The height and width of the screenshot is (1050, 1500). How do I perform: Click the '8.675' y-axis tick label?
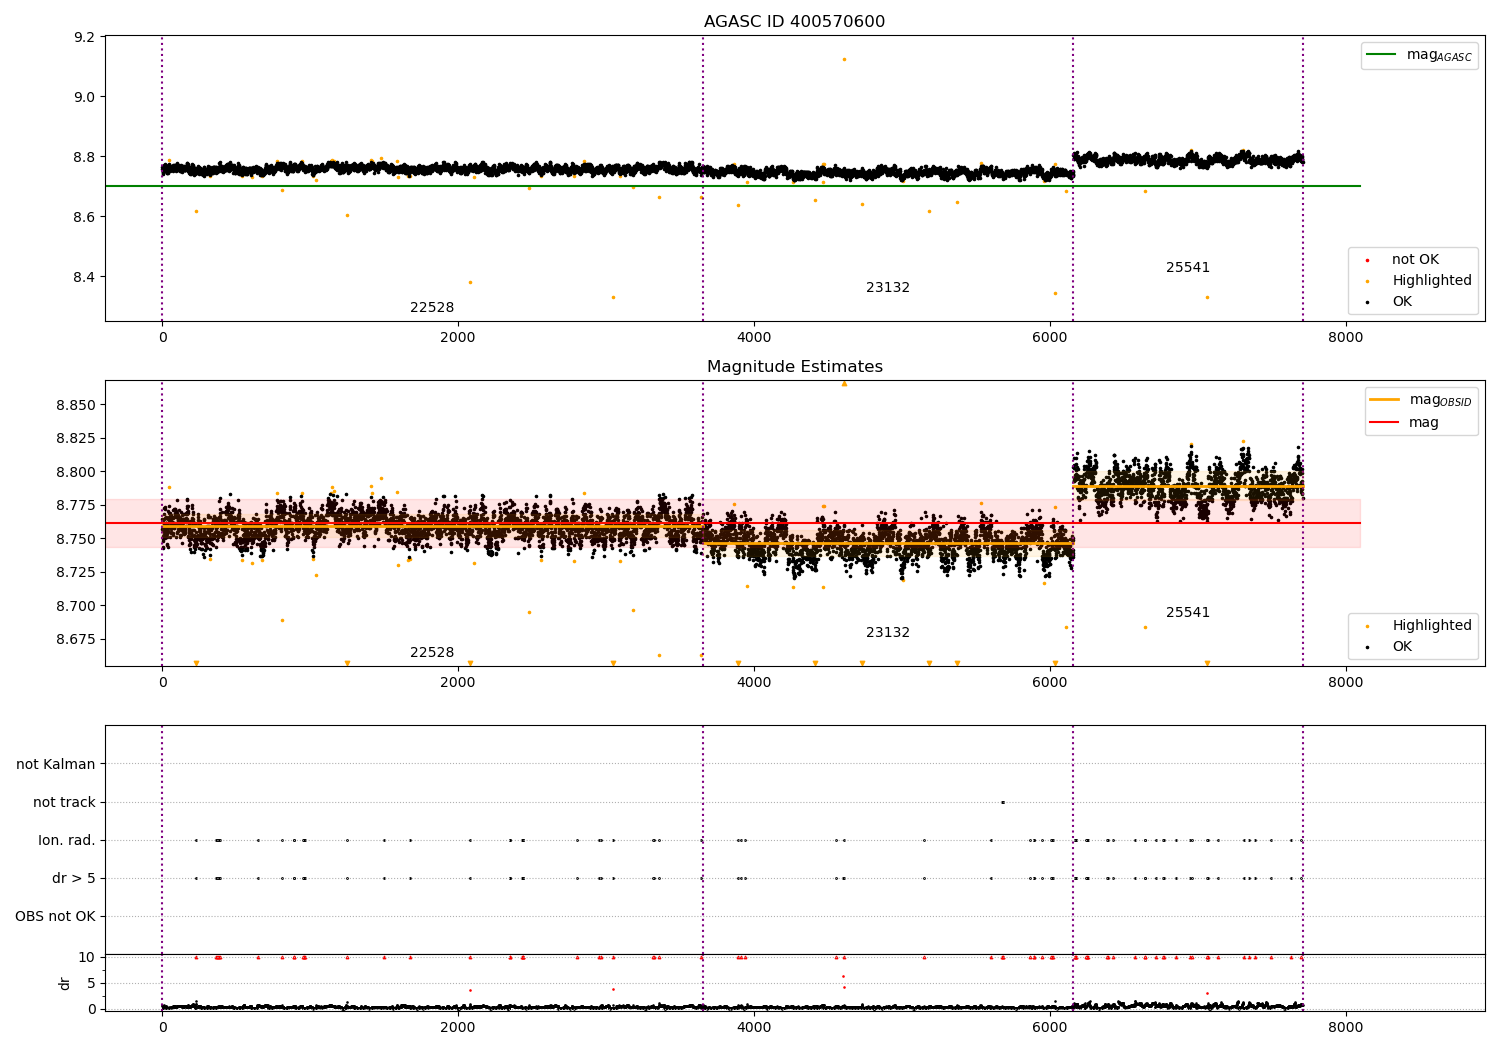click(x=77, y=640)
